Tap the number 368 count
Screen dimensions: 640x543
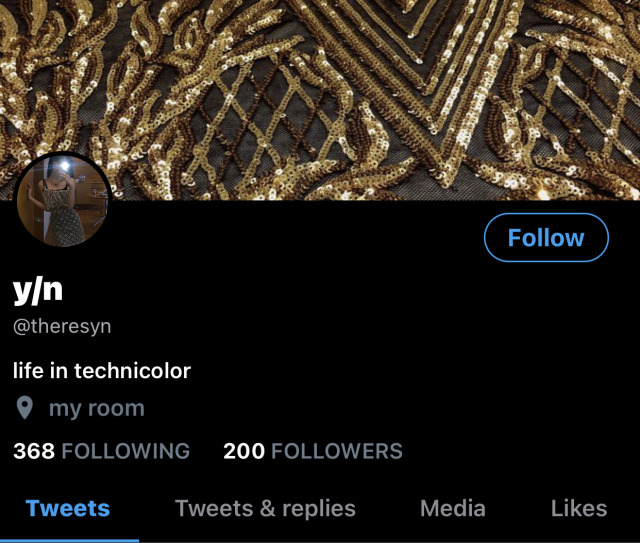tap(34, 451)
